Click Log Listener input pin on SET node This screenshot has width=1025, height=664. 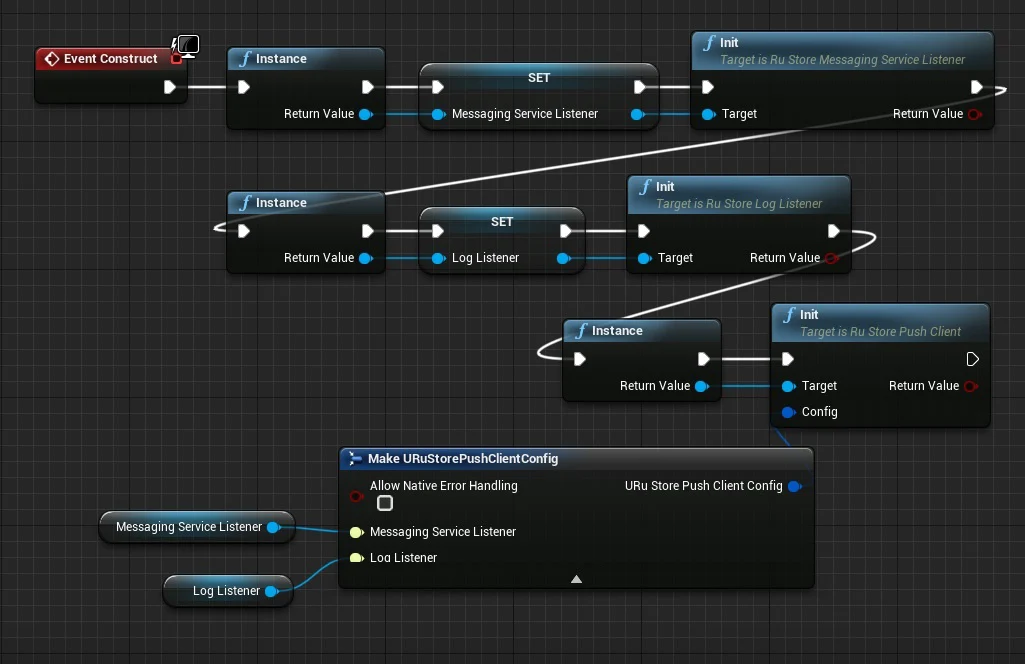click(x=439, y=258)
